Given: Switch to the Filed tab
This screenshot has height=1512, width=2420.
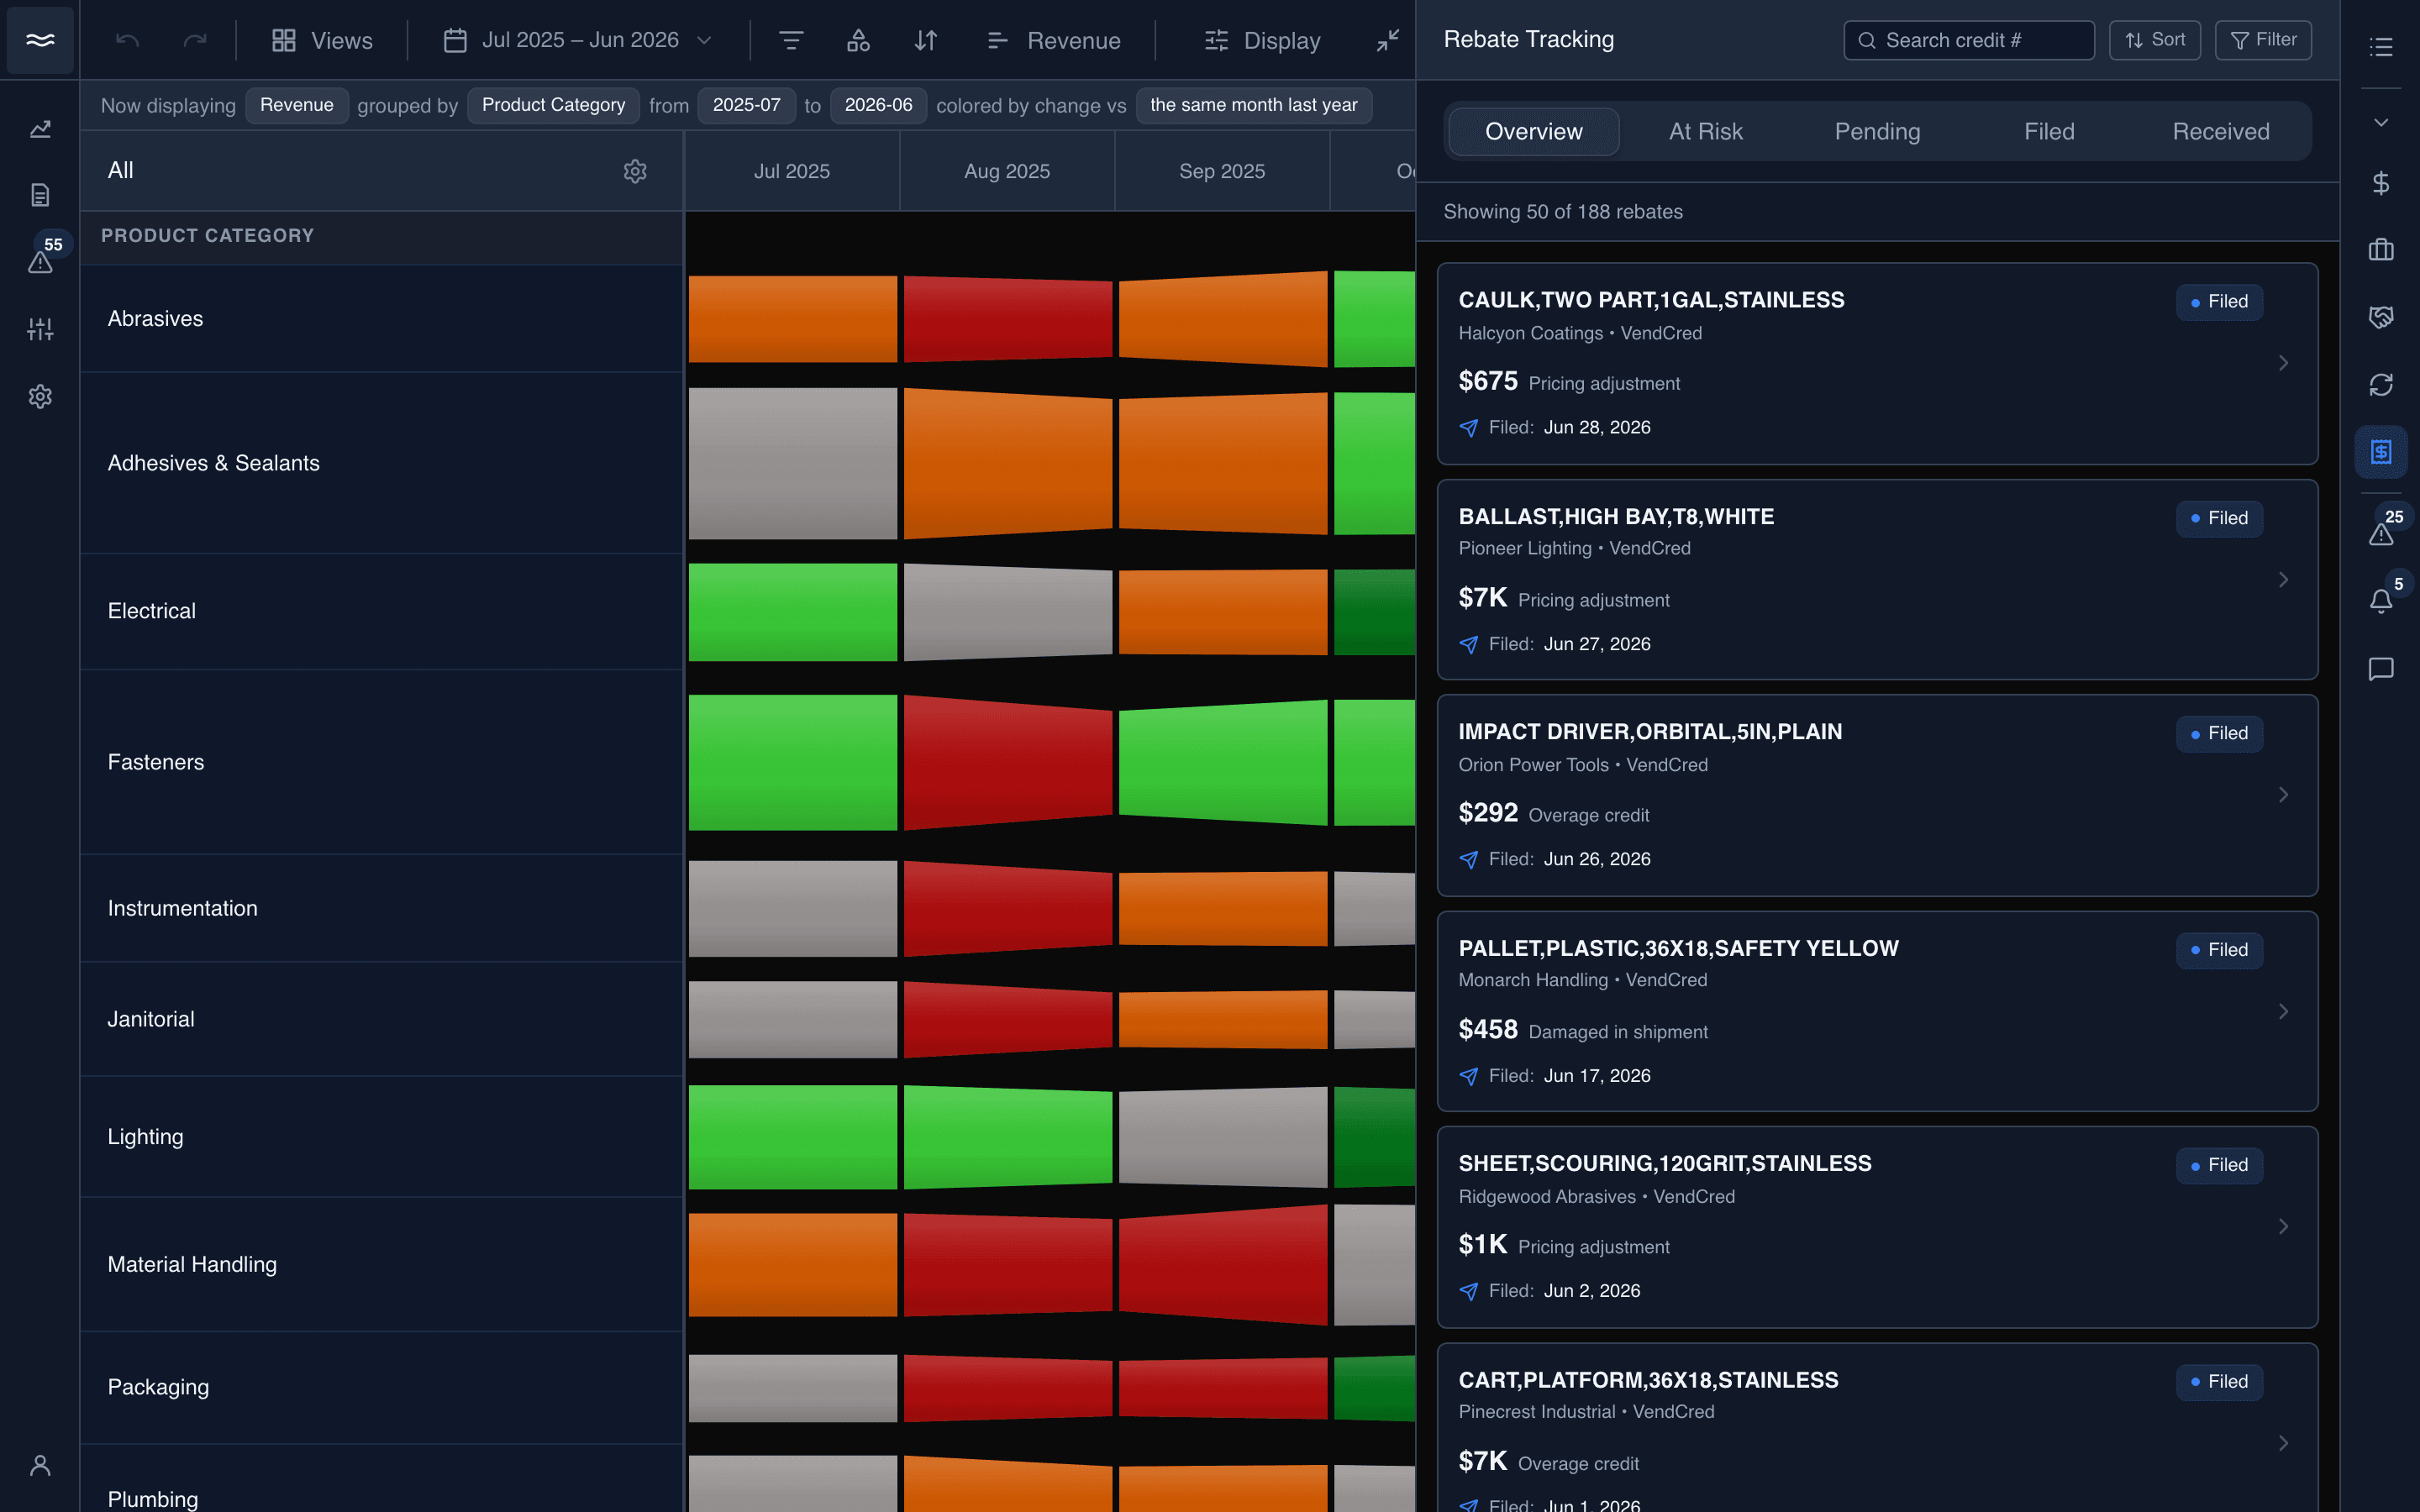Looking at the screenshot, I should point(2049,131).
